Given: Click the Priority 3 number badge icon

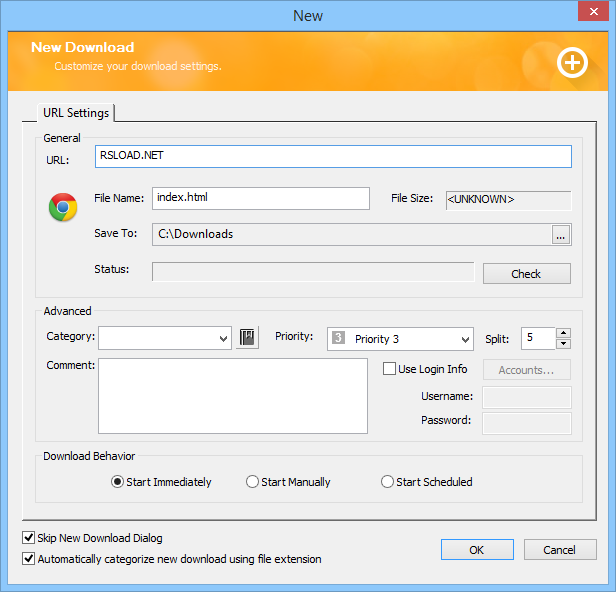Looking at the screenshot, I should click(338, 338).
